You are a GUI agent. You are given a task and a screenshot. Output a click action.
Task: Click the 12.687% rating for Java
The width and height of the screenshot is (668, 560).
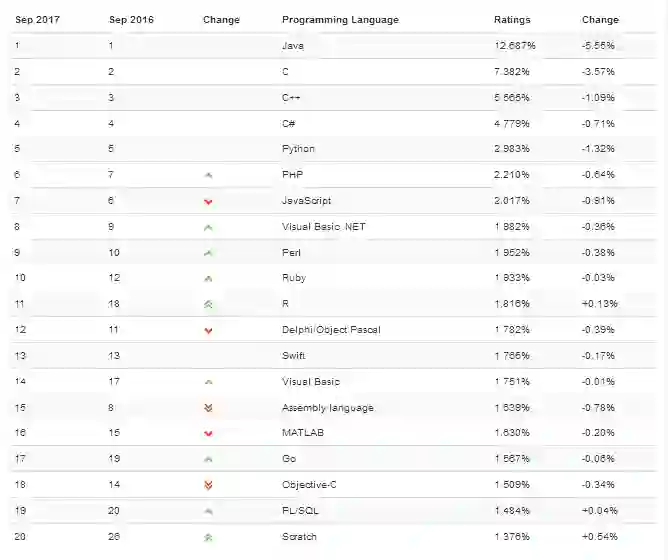(x=514, y=46)
